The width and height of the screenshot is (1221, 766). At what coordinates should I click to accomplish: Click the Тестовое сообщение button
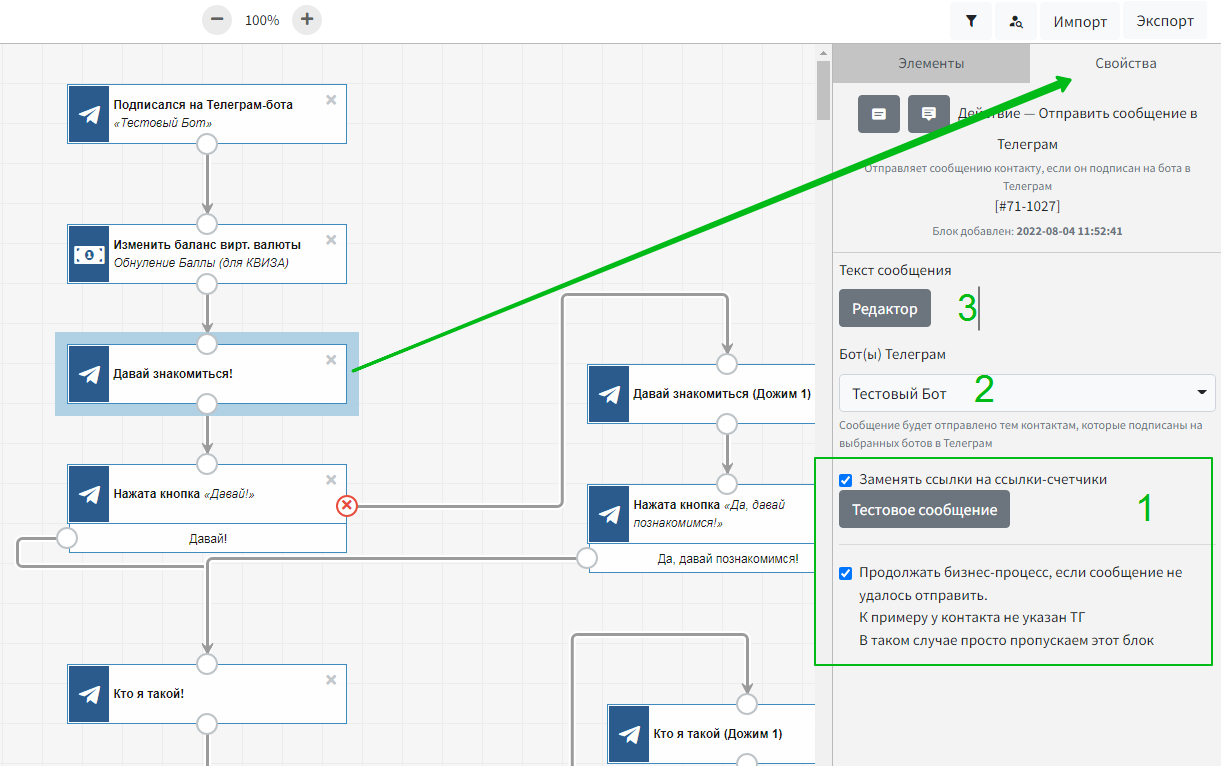924,509
